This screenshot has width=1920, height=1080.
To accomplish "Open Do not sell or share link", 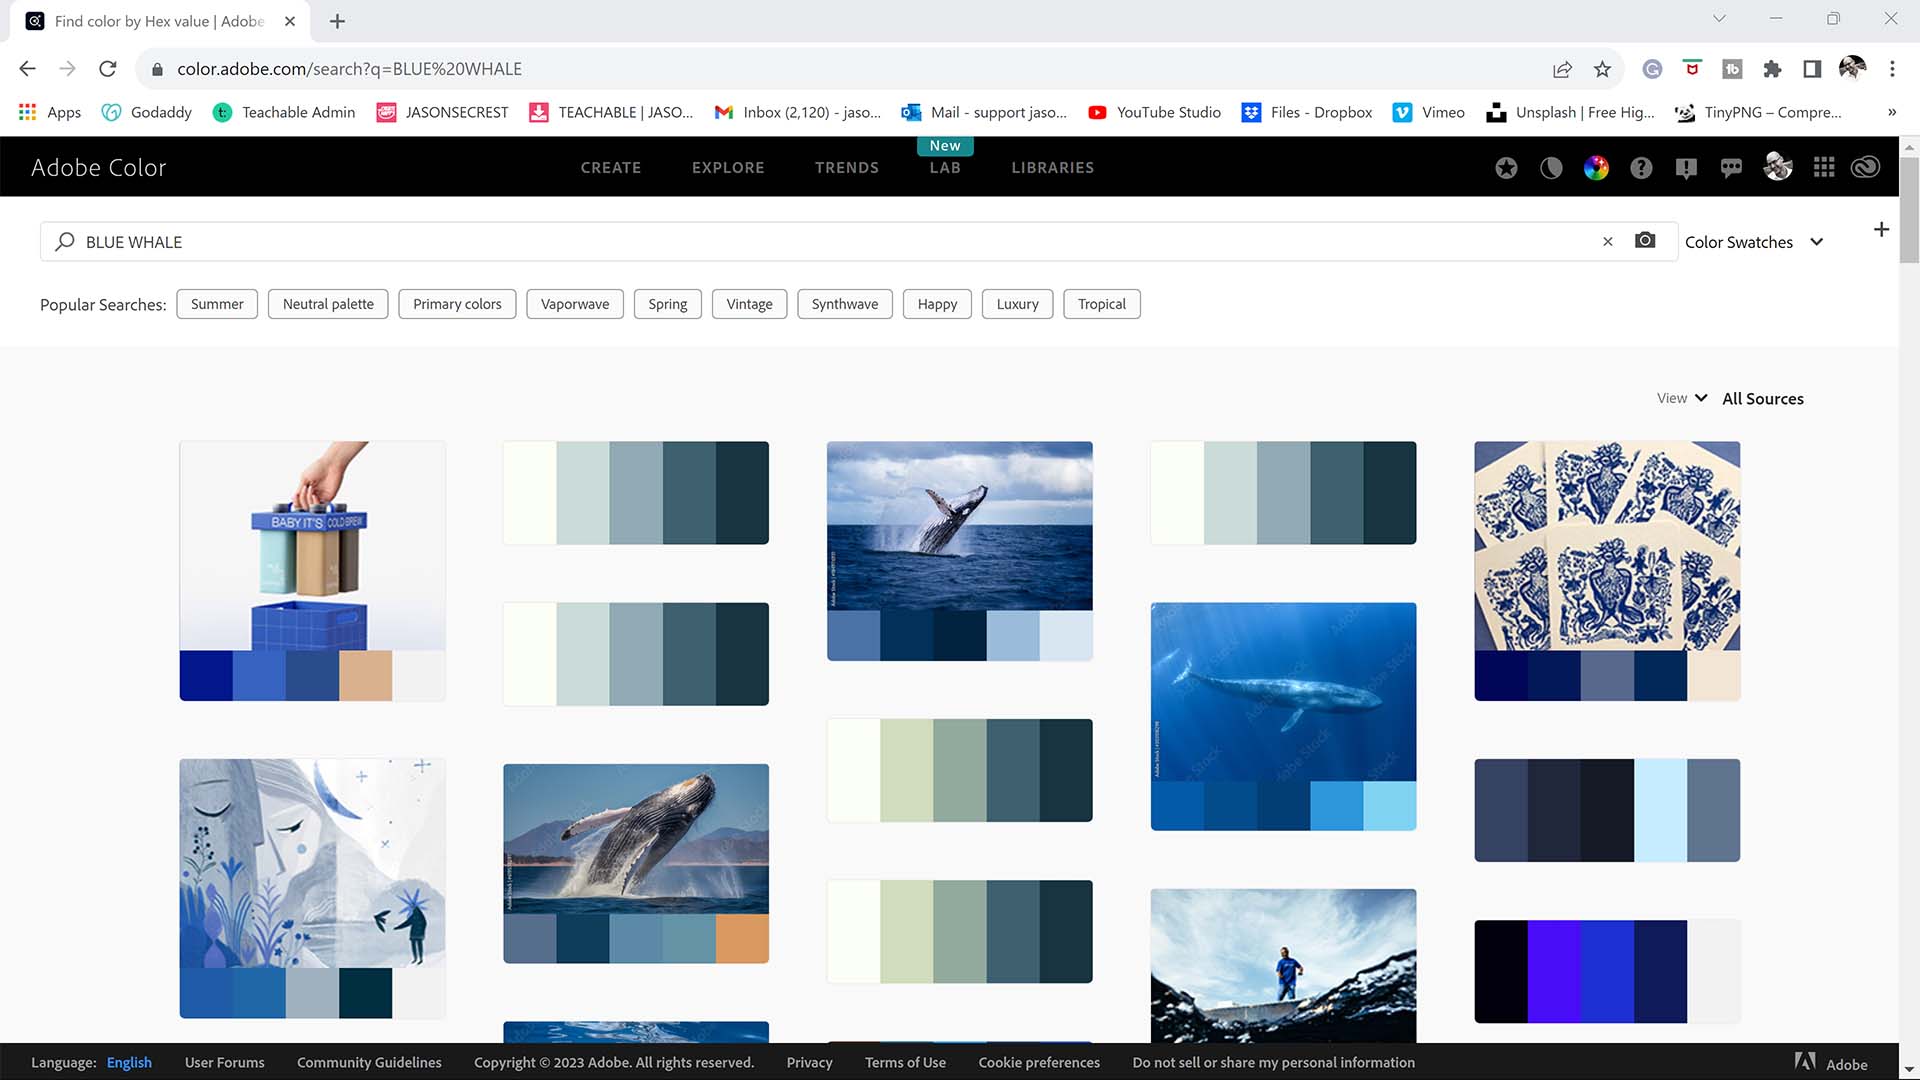I will [x=1273, y=1062].
